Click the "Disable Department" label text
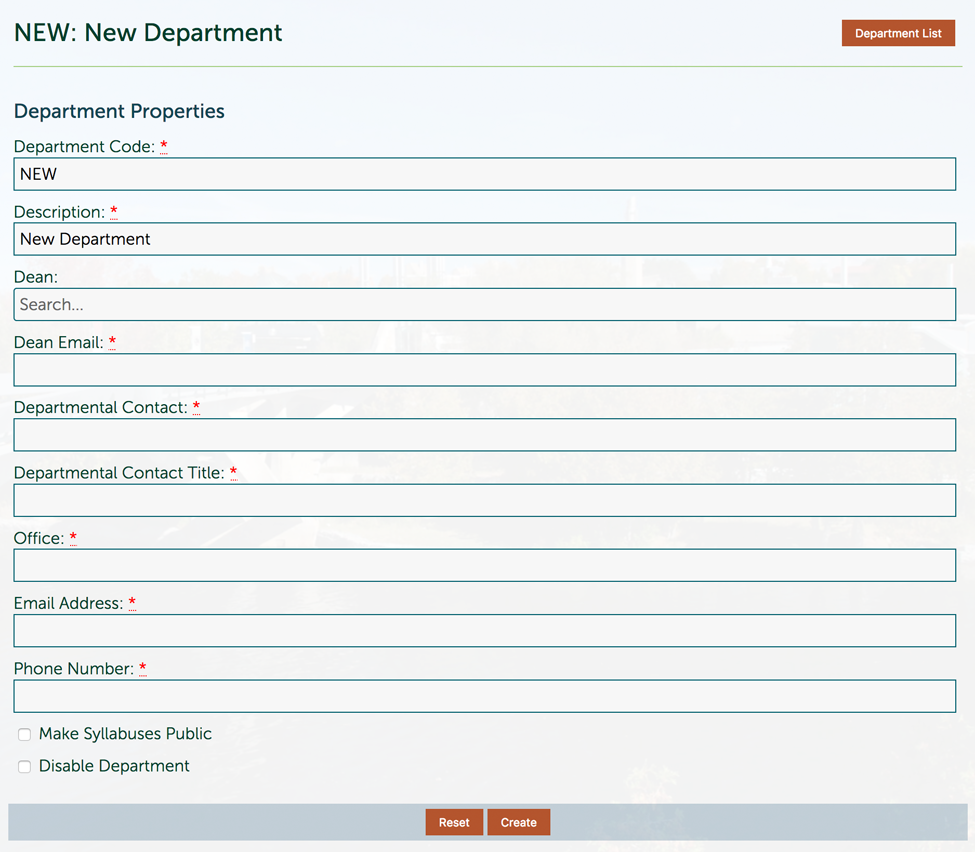The image size is (975, 852). coord(114,766)
